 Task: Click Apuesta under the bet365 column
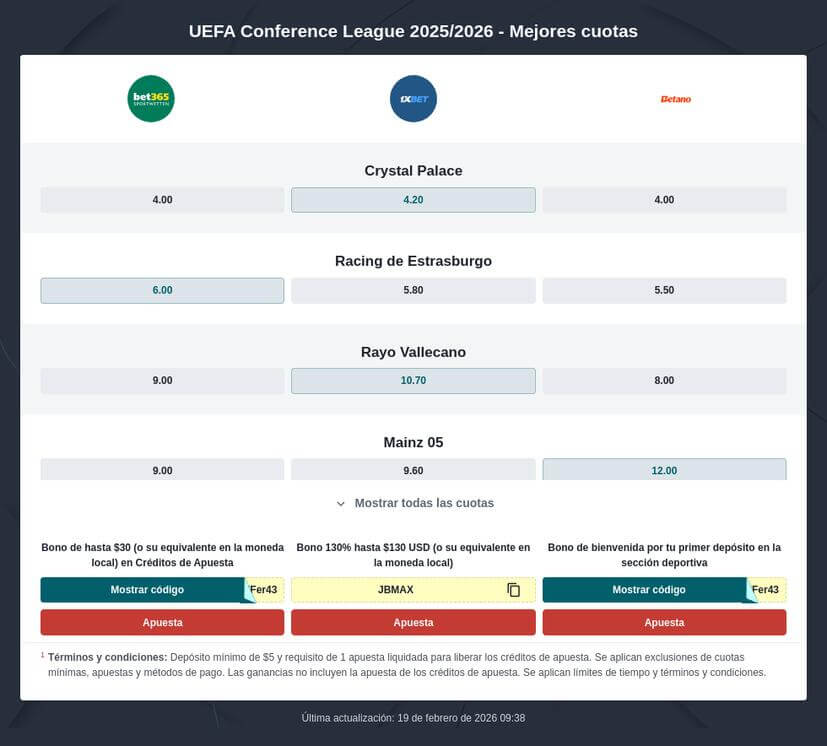click(x=162, y=622)
